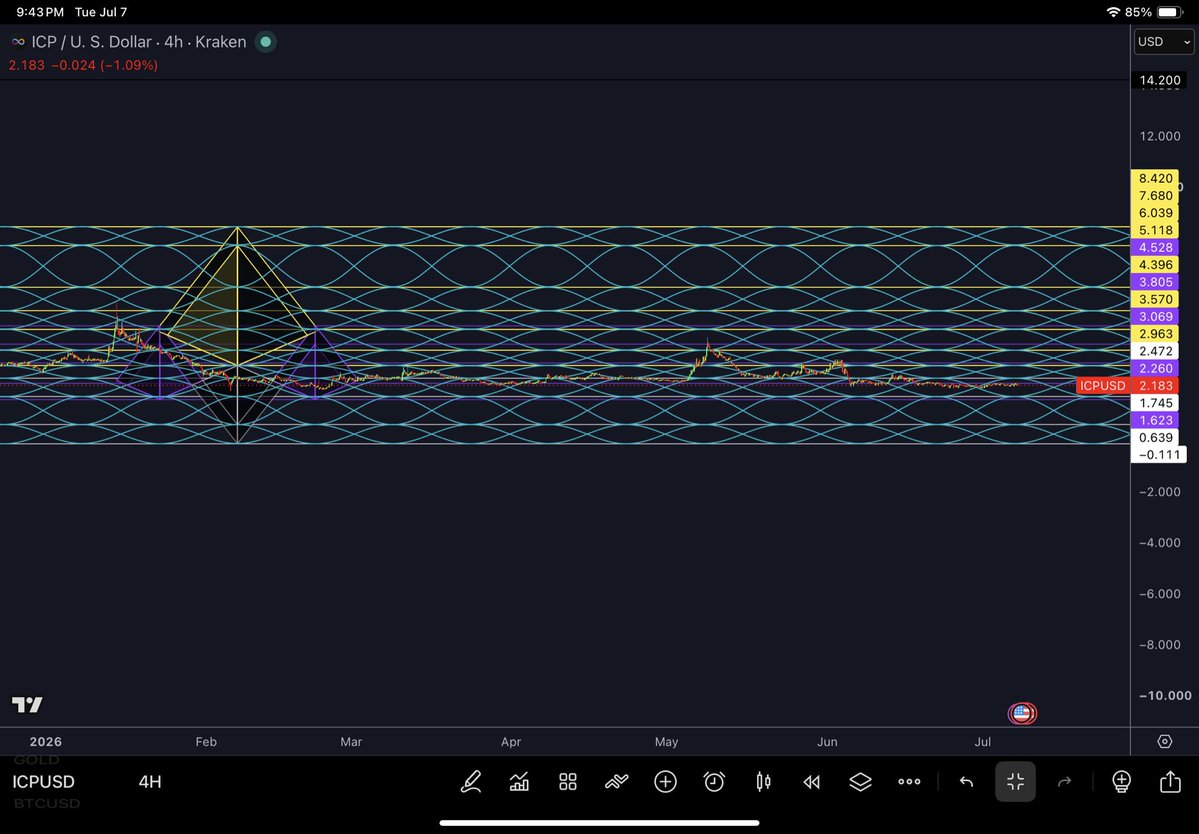Undo the last chart action
1199x834 pixels.
967,781
